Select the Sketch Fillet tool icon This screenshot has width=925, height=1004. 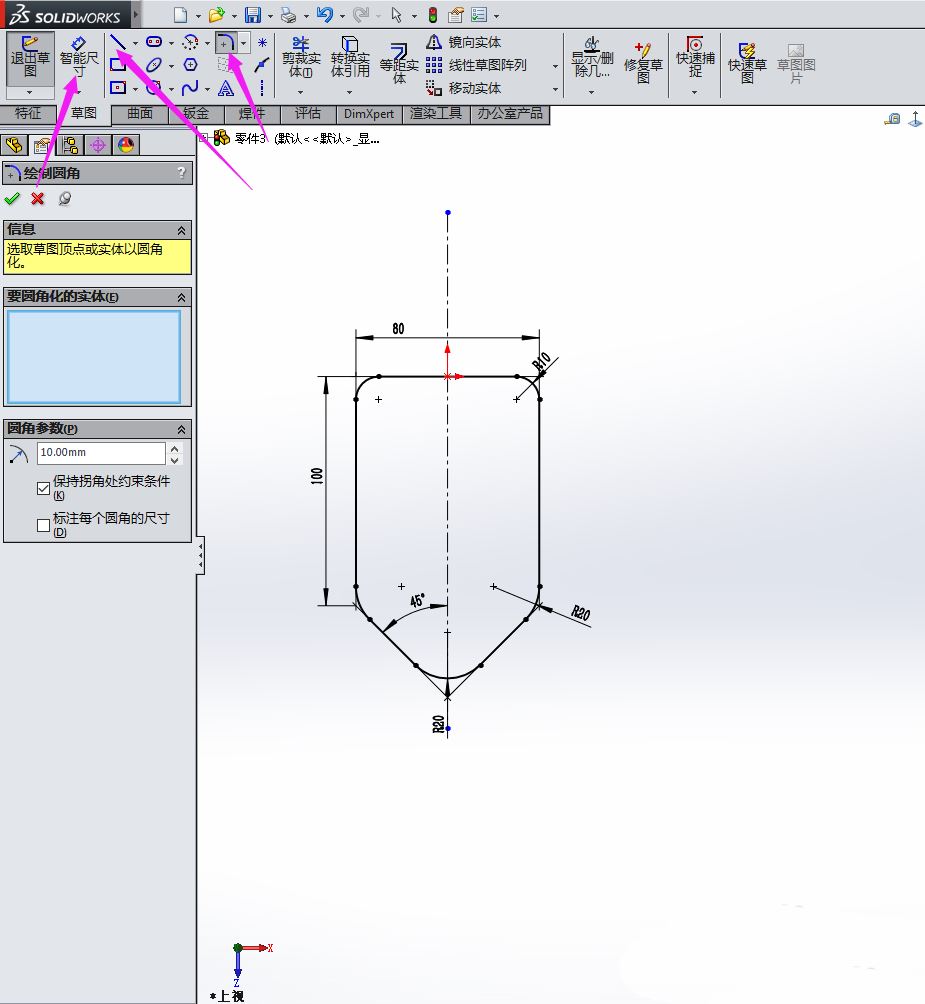227,43
